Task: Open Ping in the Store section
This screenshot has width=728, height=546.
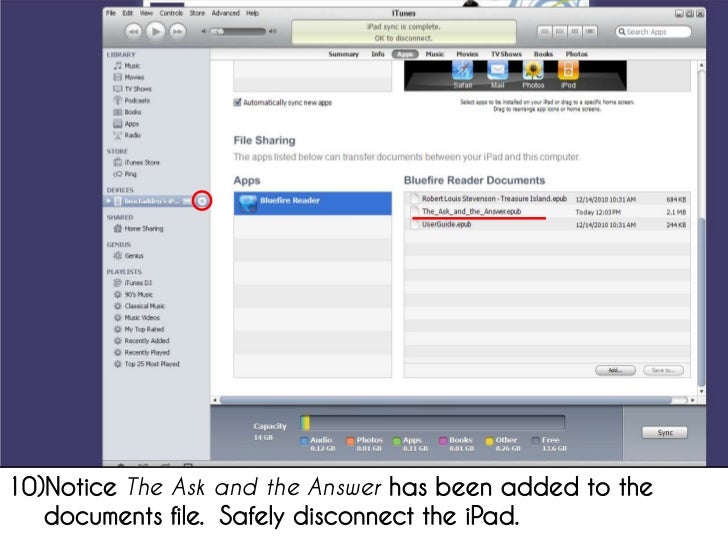Action: [x=125, y=174]
